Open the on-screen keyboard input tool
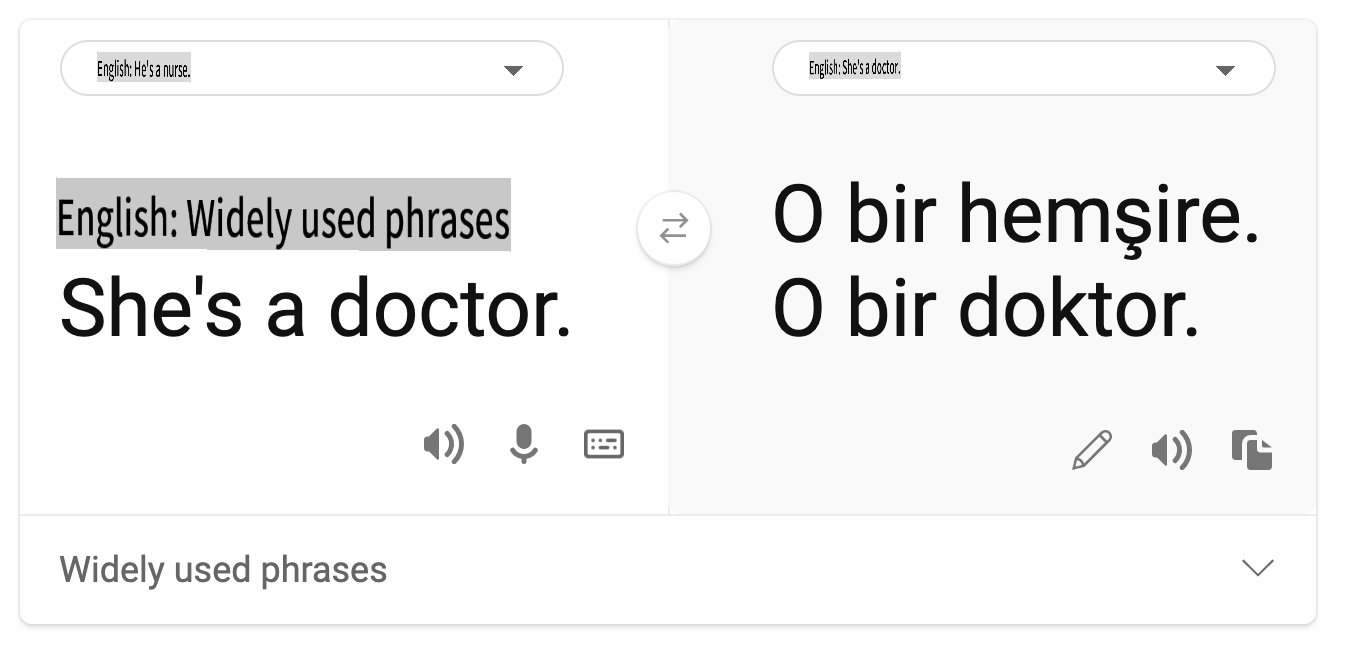This screenshot has height=664, width=1350. pos(604,444)
